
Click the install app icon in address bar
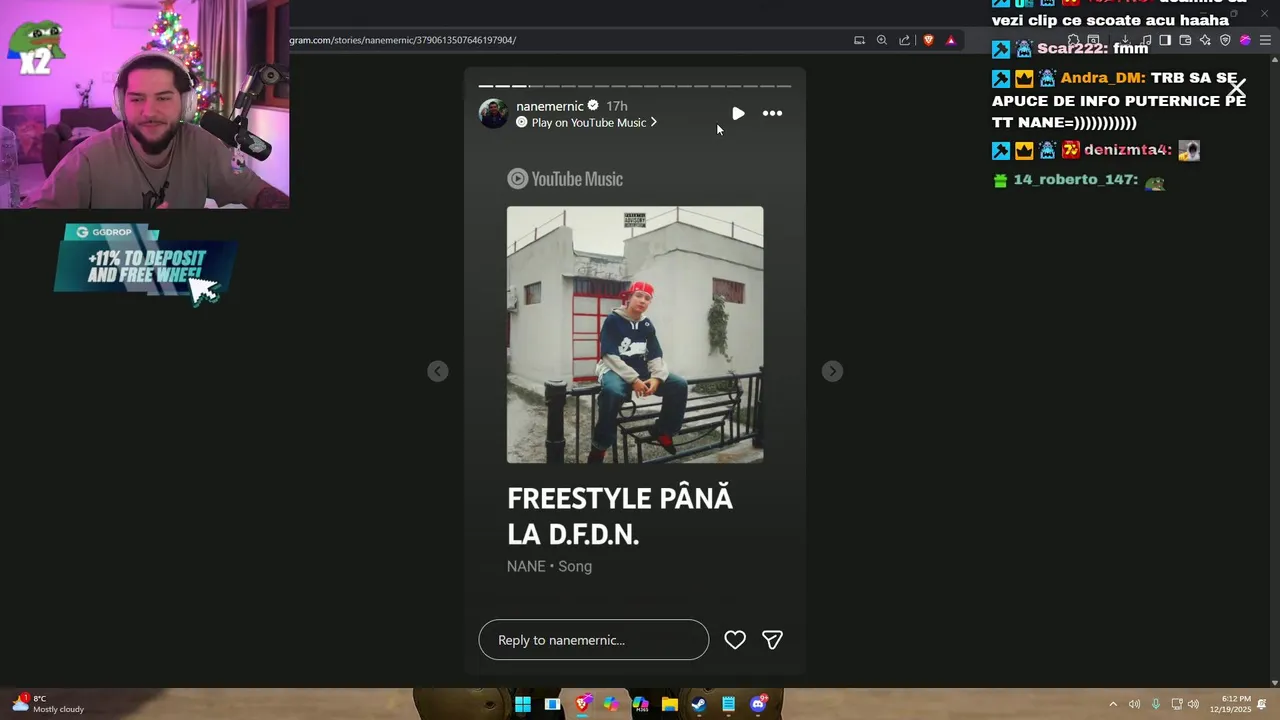coord(859,40)
